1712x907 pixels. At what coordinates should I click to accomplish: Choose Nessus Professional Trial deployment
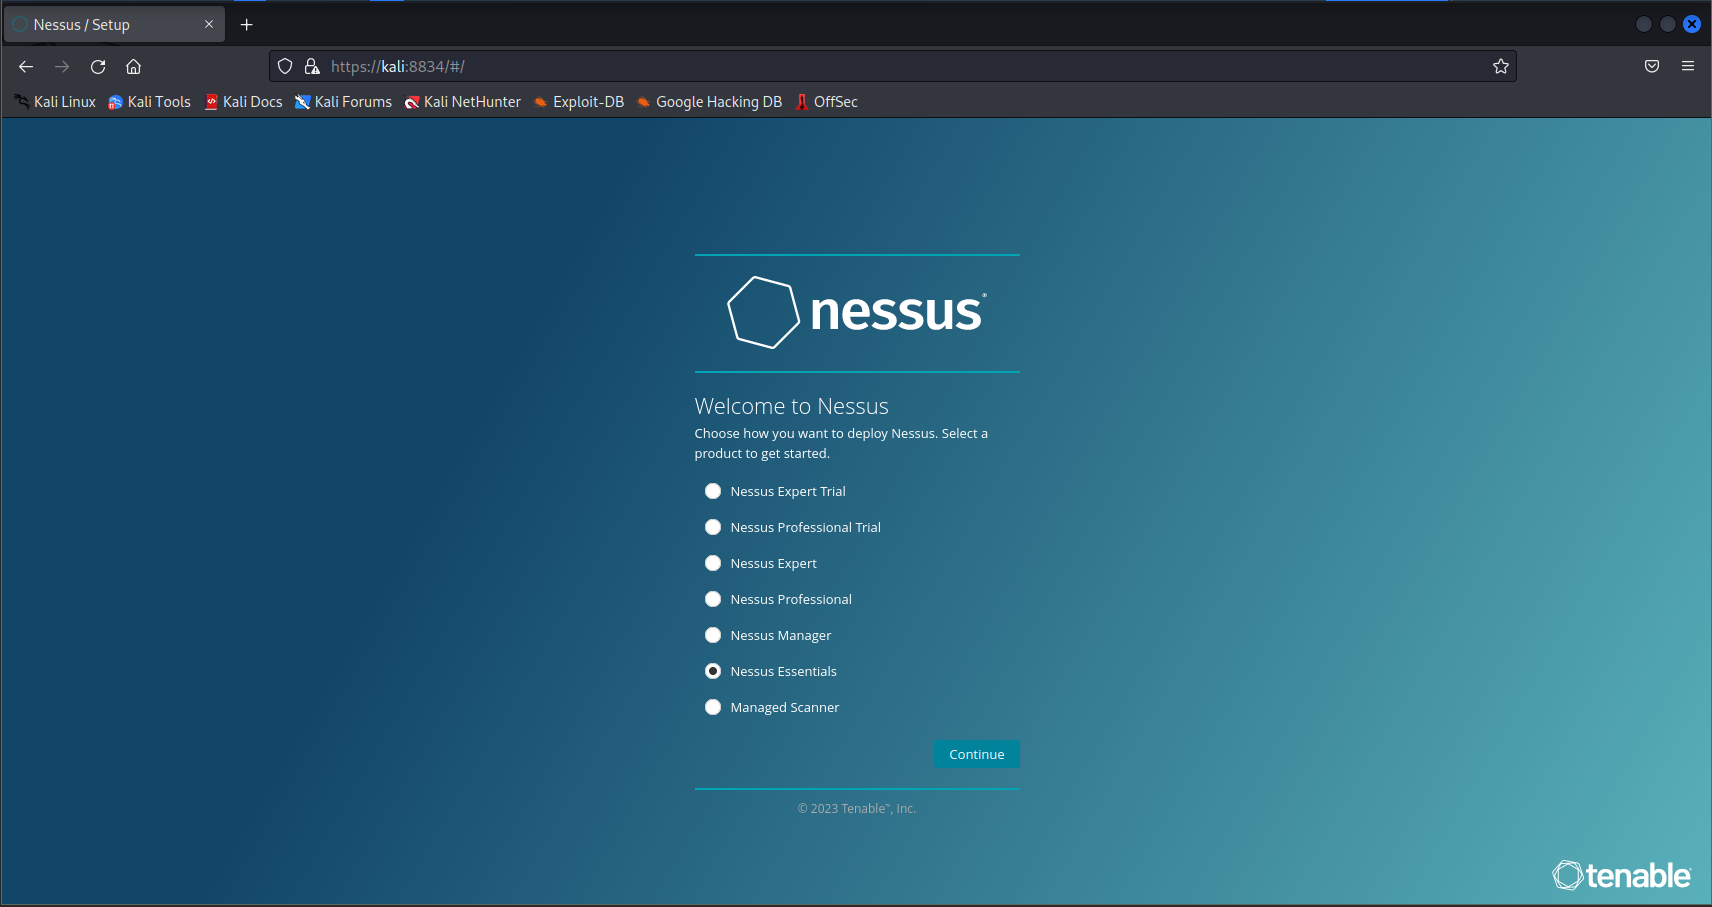[x=712, y=527]
